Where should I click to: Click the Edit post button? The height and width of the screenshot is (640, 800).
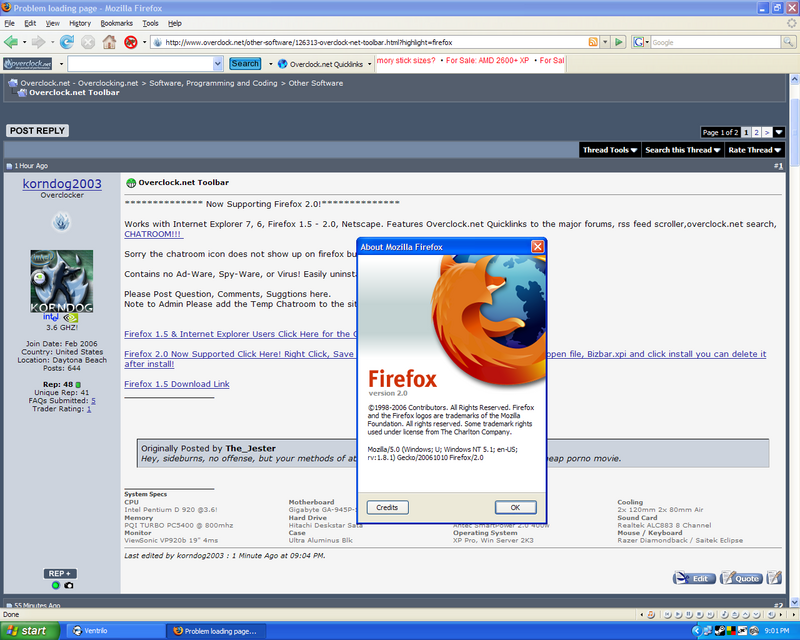694,578
